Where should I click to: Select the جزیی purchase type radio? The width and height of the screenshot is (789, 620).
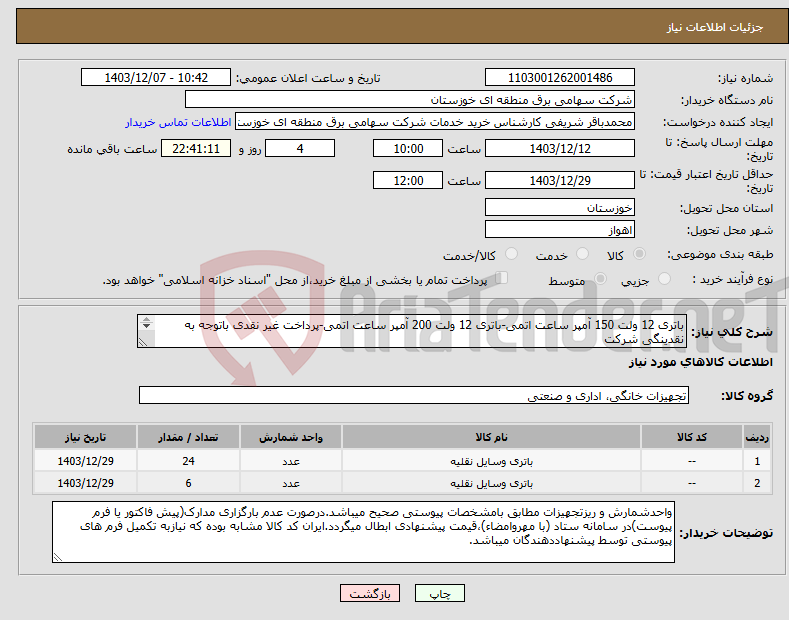[x=664, y=279]
